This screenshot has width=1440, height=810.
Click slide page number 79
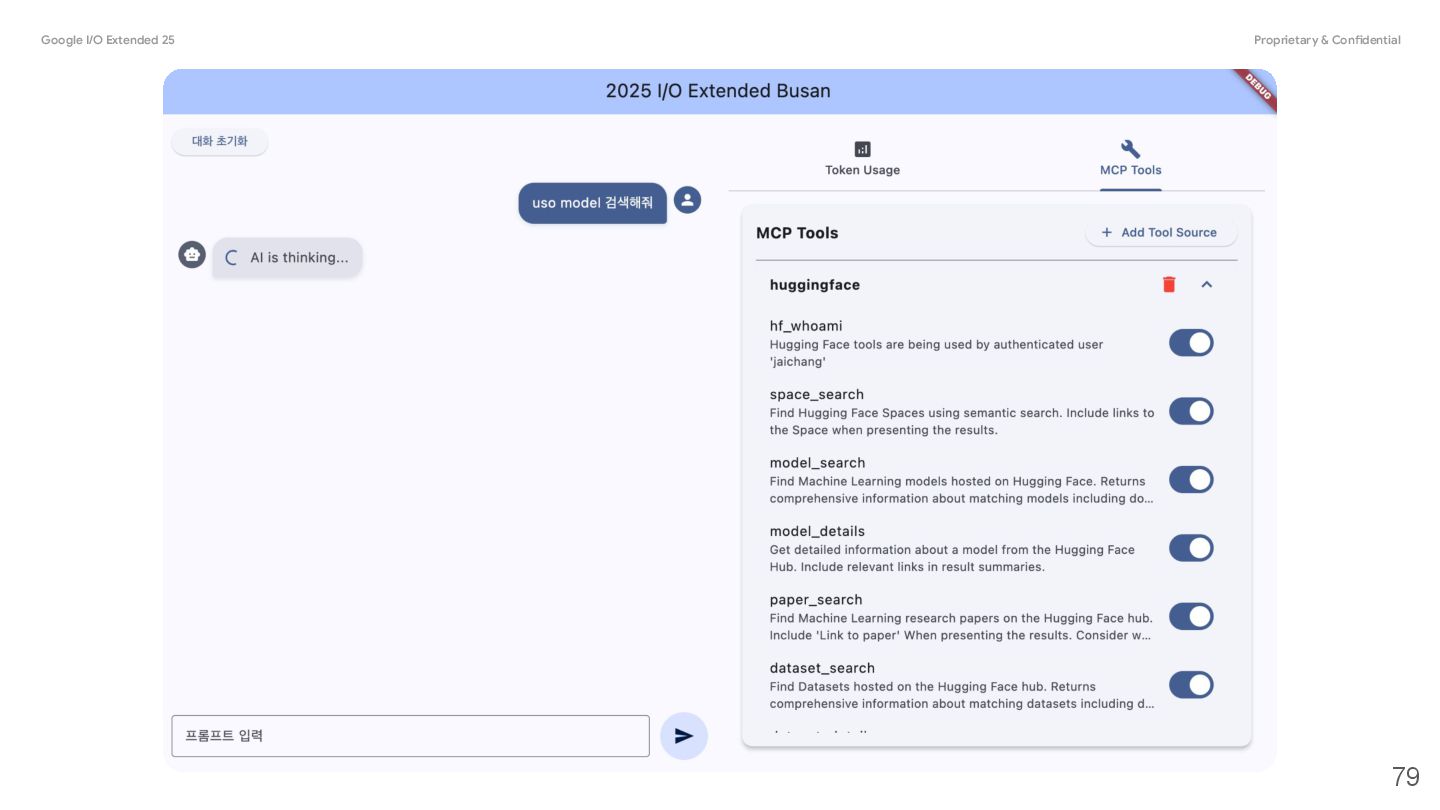(1405, 776)
